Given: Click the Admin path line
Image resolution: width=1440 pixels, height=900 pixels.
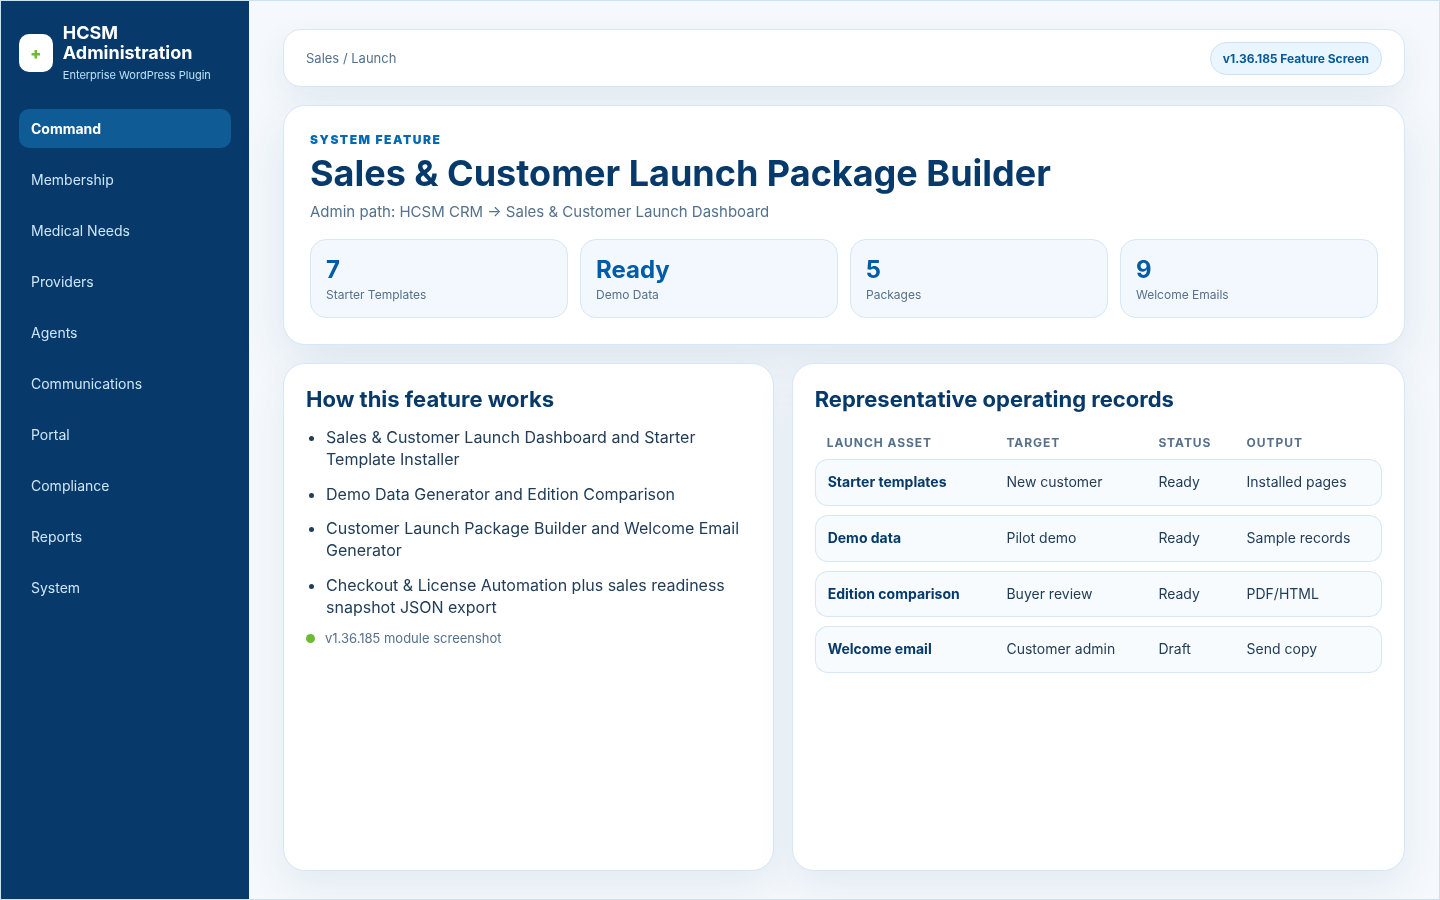Looking at the screenshot, I should pos(539,212).
